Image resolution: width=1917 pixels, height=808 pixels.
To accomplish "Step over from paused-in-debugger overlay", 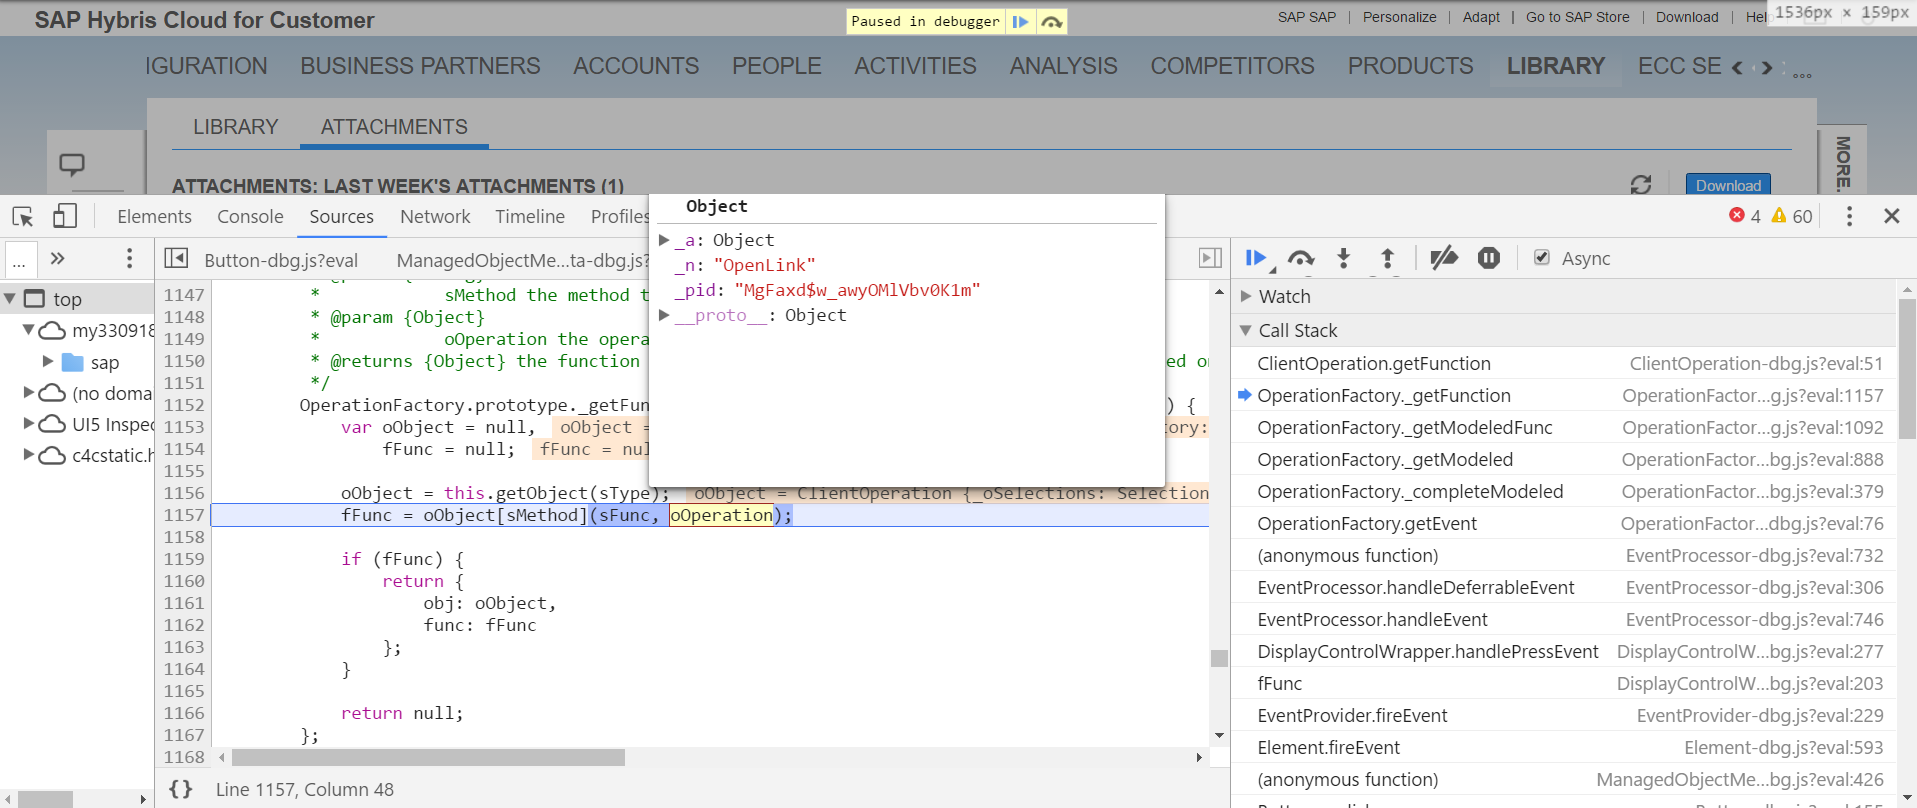I will coord(1051,21).
